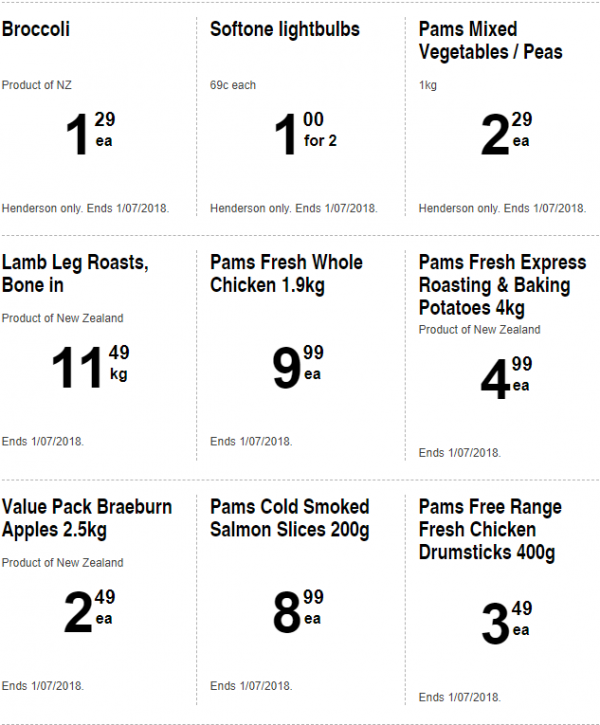
Task: Open the Broccoli product title
Action: click(36, 29)
